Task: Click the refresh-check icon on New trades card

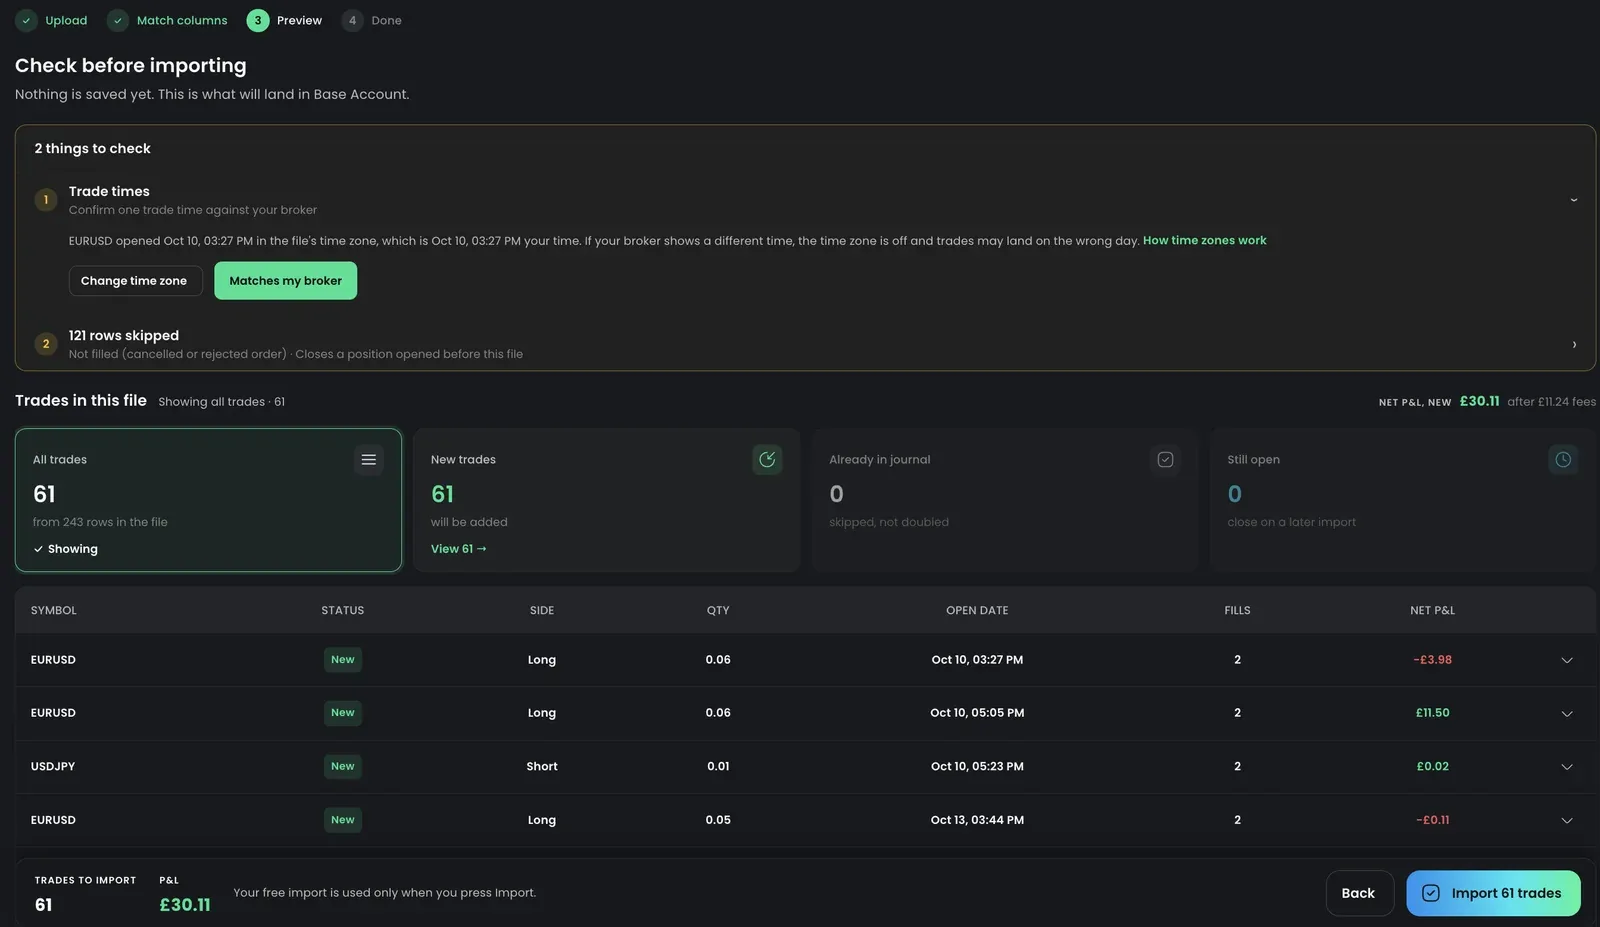Action: coord(767,460)
